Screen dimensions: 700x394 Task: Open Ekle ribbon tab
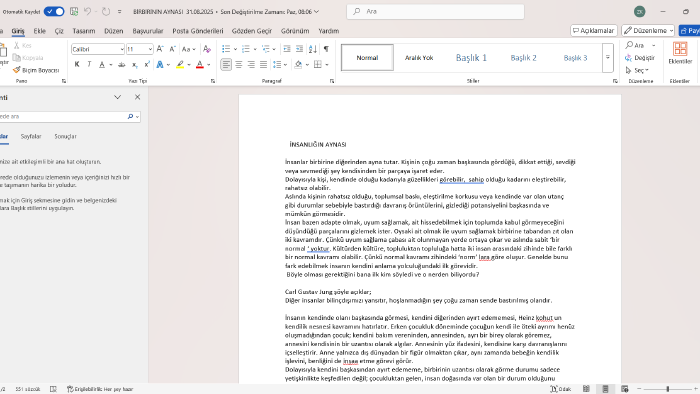coord(40,31)
